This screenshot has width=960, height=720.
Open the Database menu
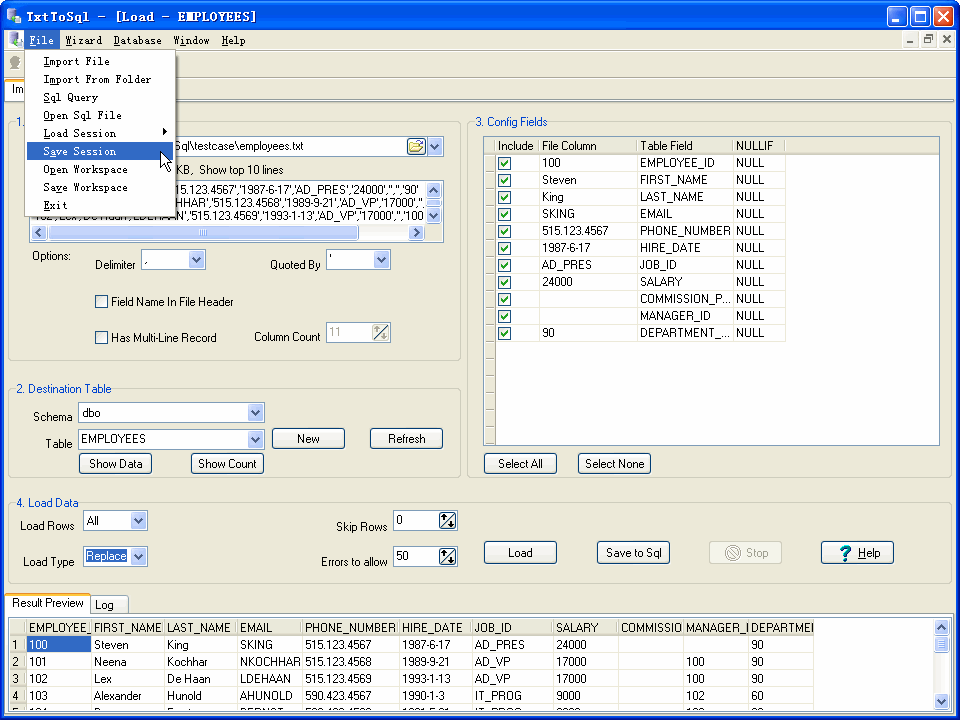(138, 40)
